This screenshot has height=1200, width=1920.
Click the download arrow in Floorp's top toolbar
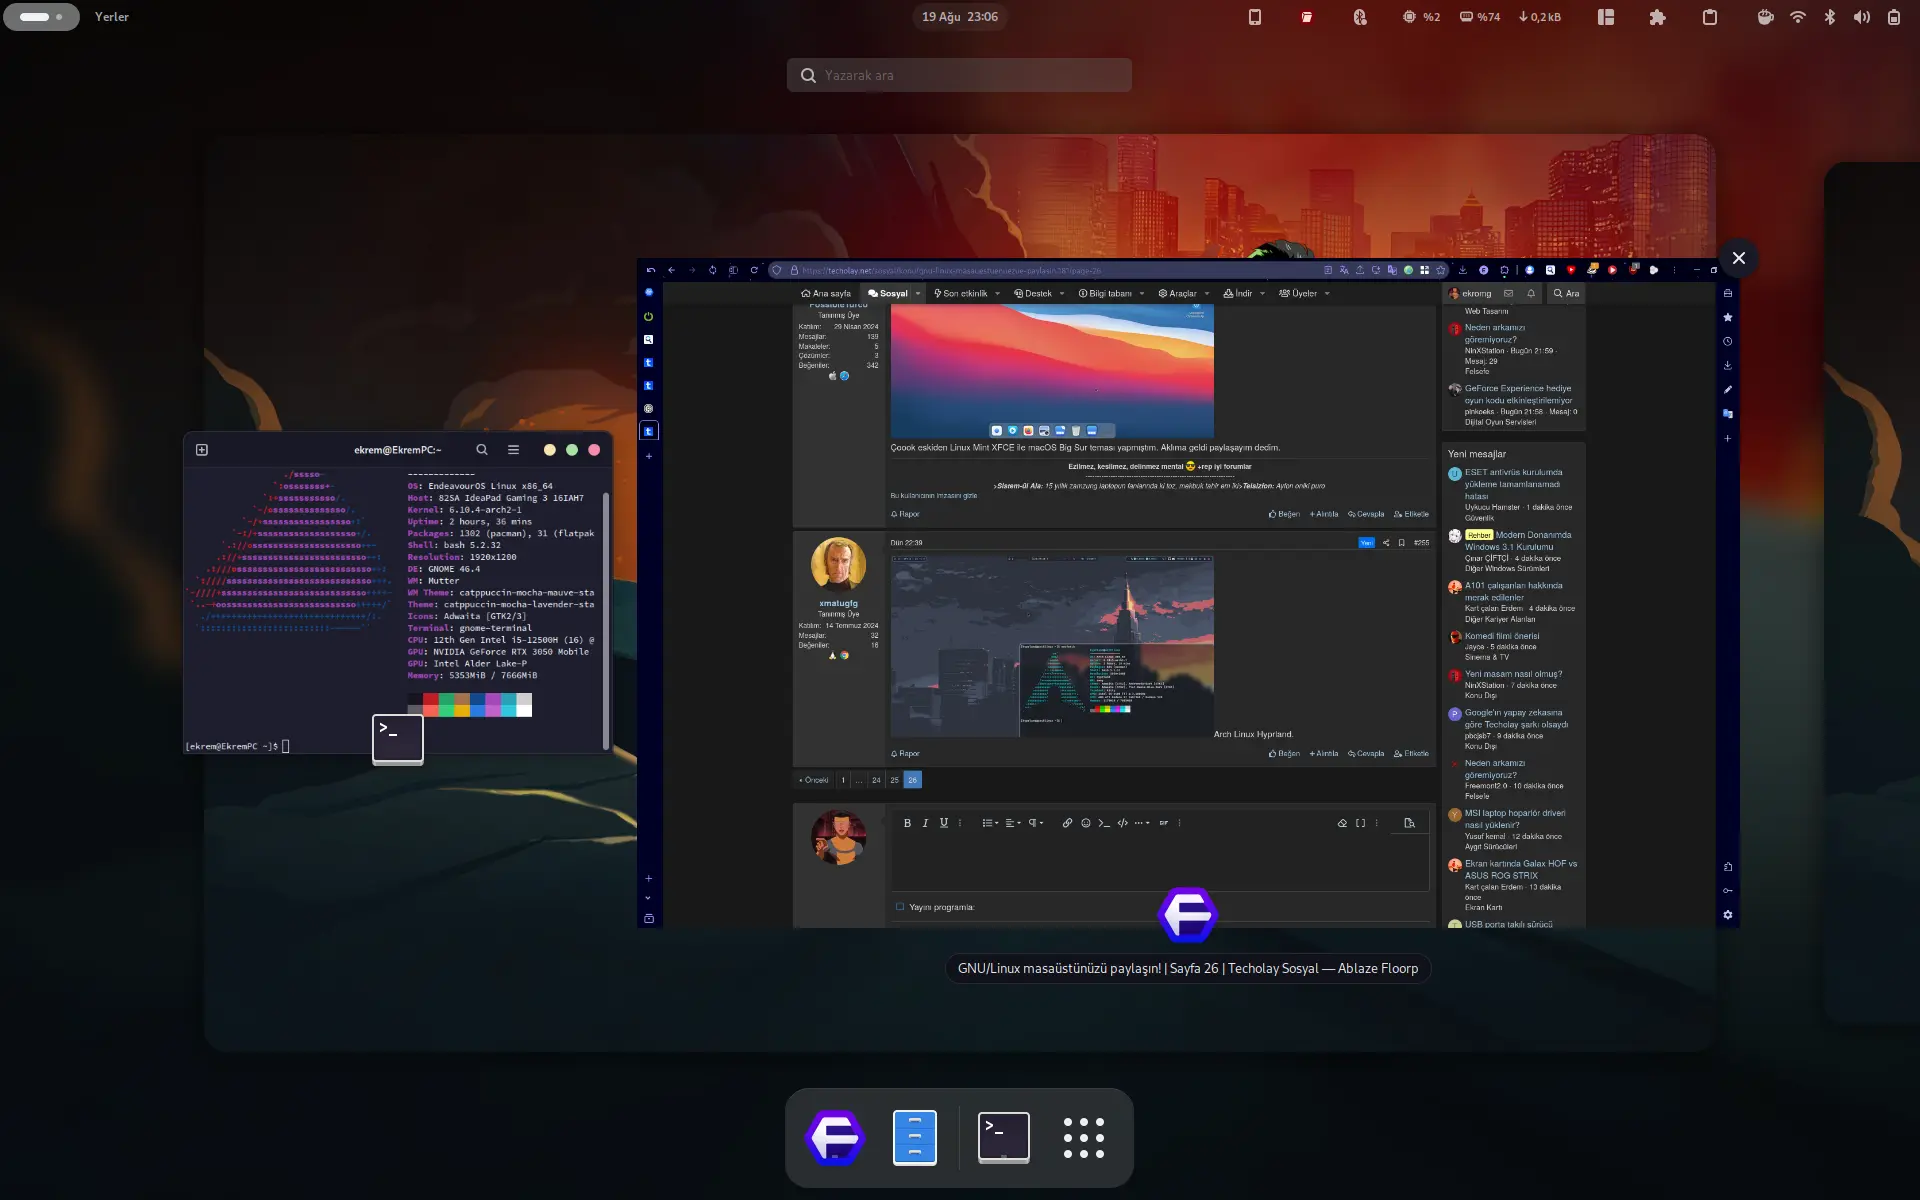[1463, 270]
